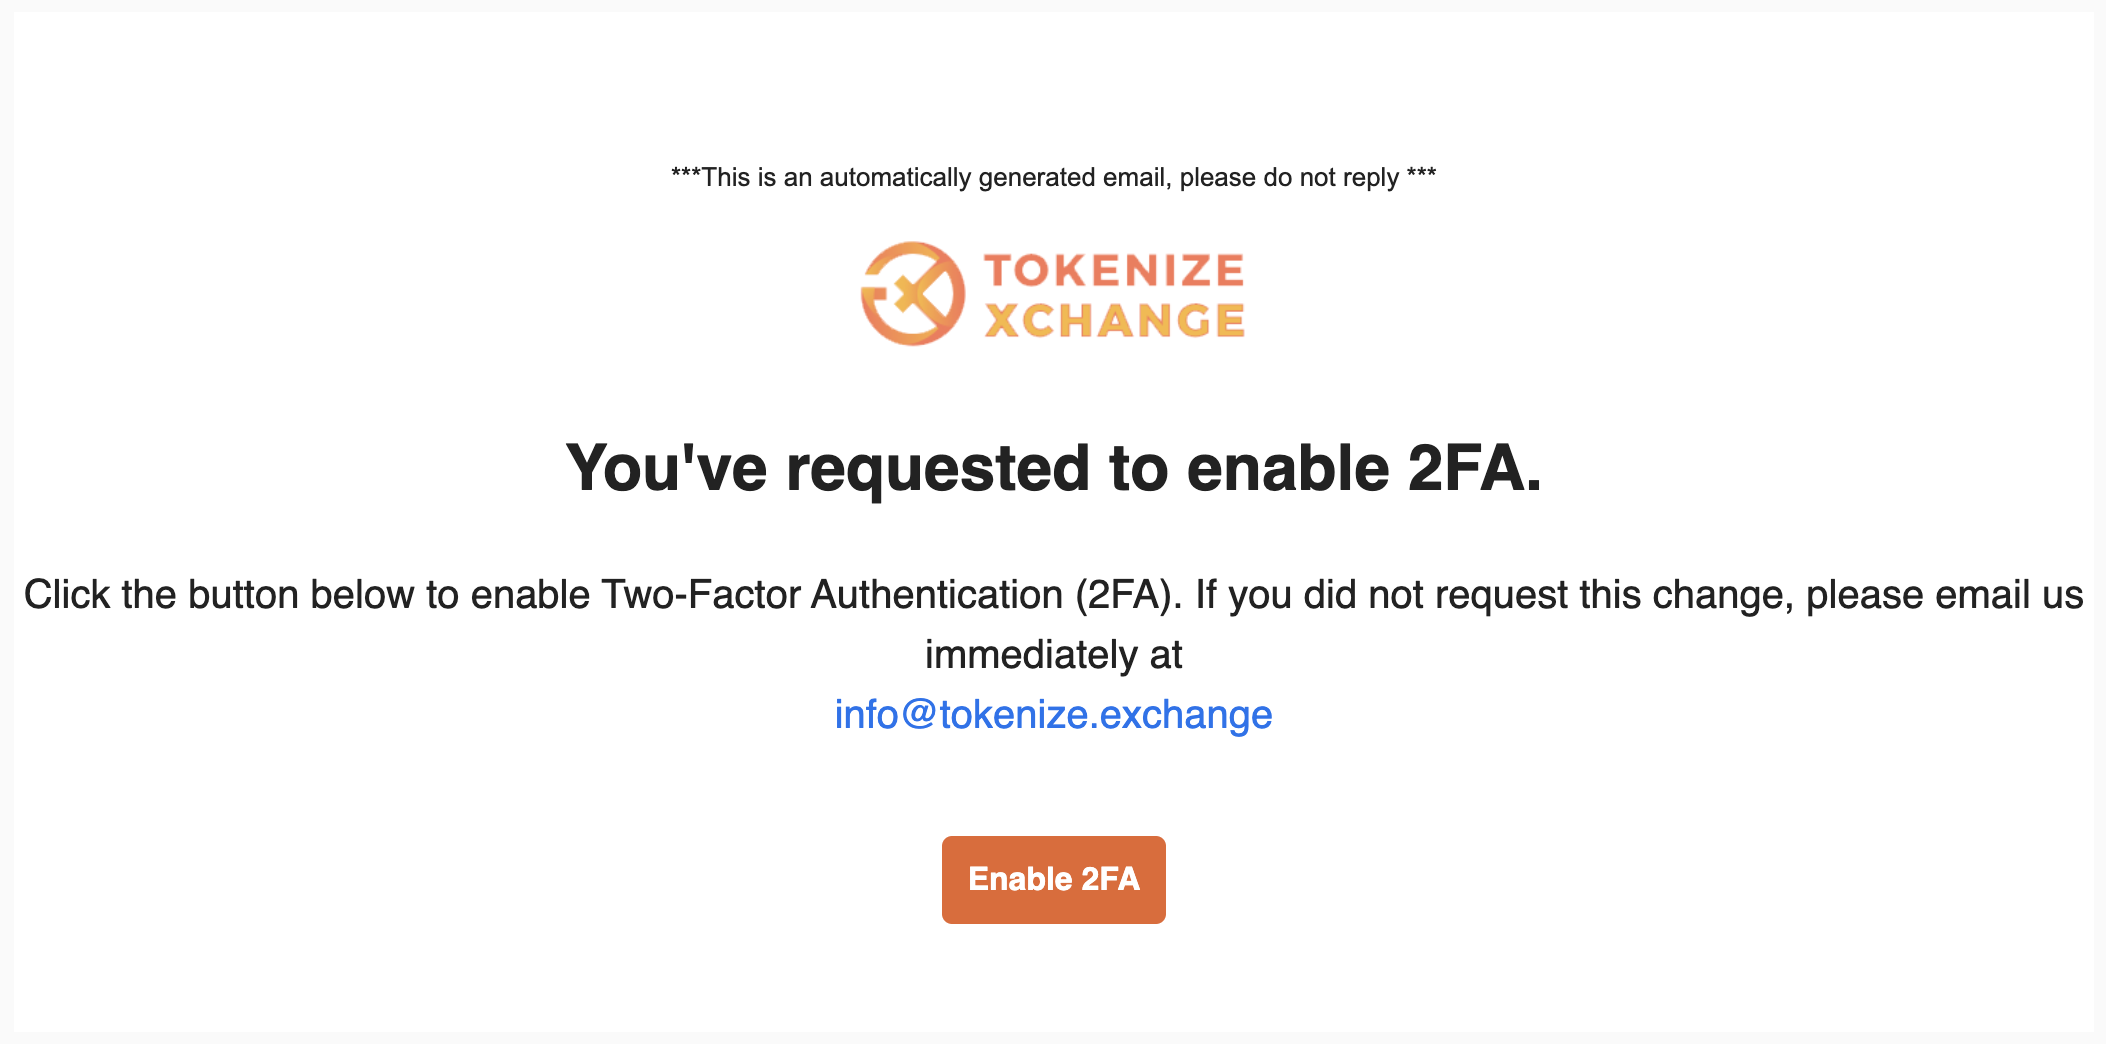Click "(2FA)" in the body paragraph
This screenshot has width=2106, height=1044.
click(x=1129, y=595)
